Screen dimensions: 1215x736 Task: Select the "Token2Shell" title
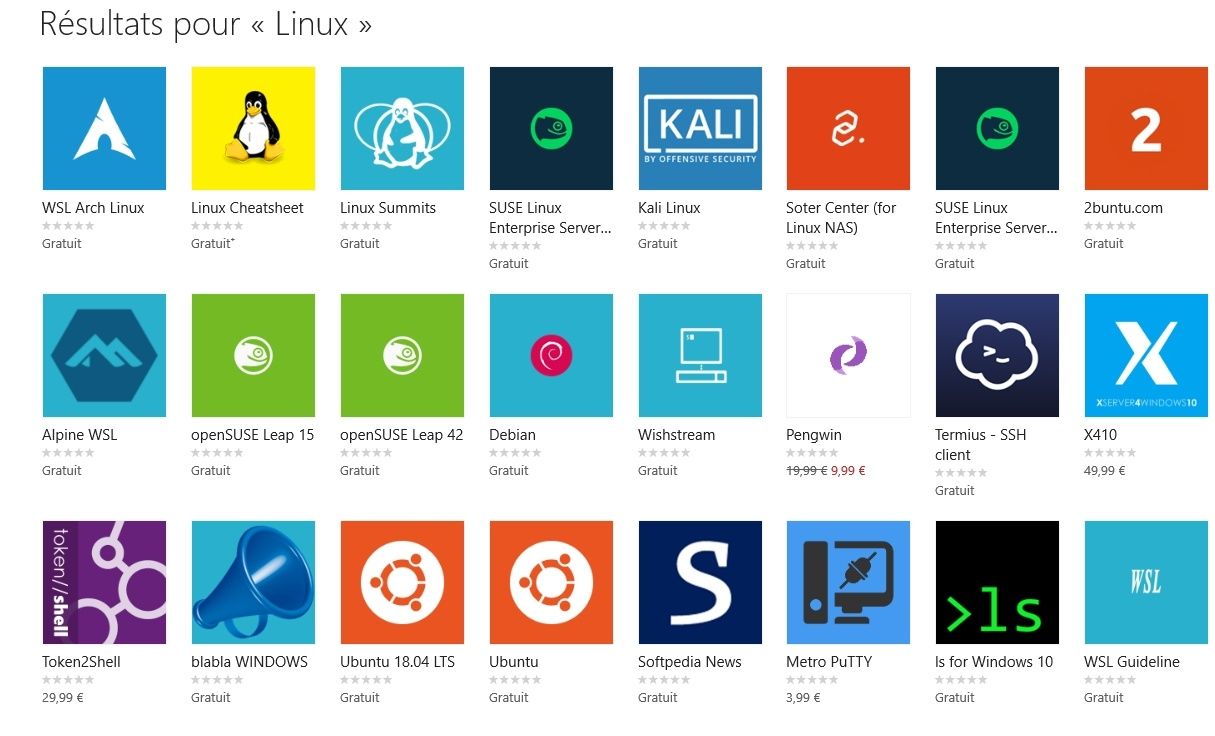click(x=81, y=662)
